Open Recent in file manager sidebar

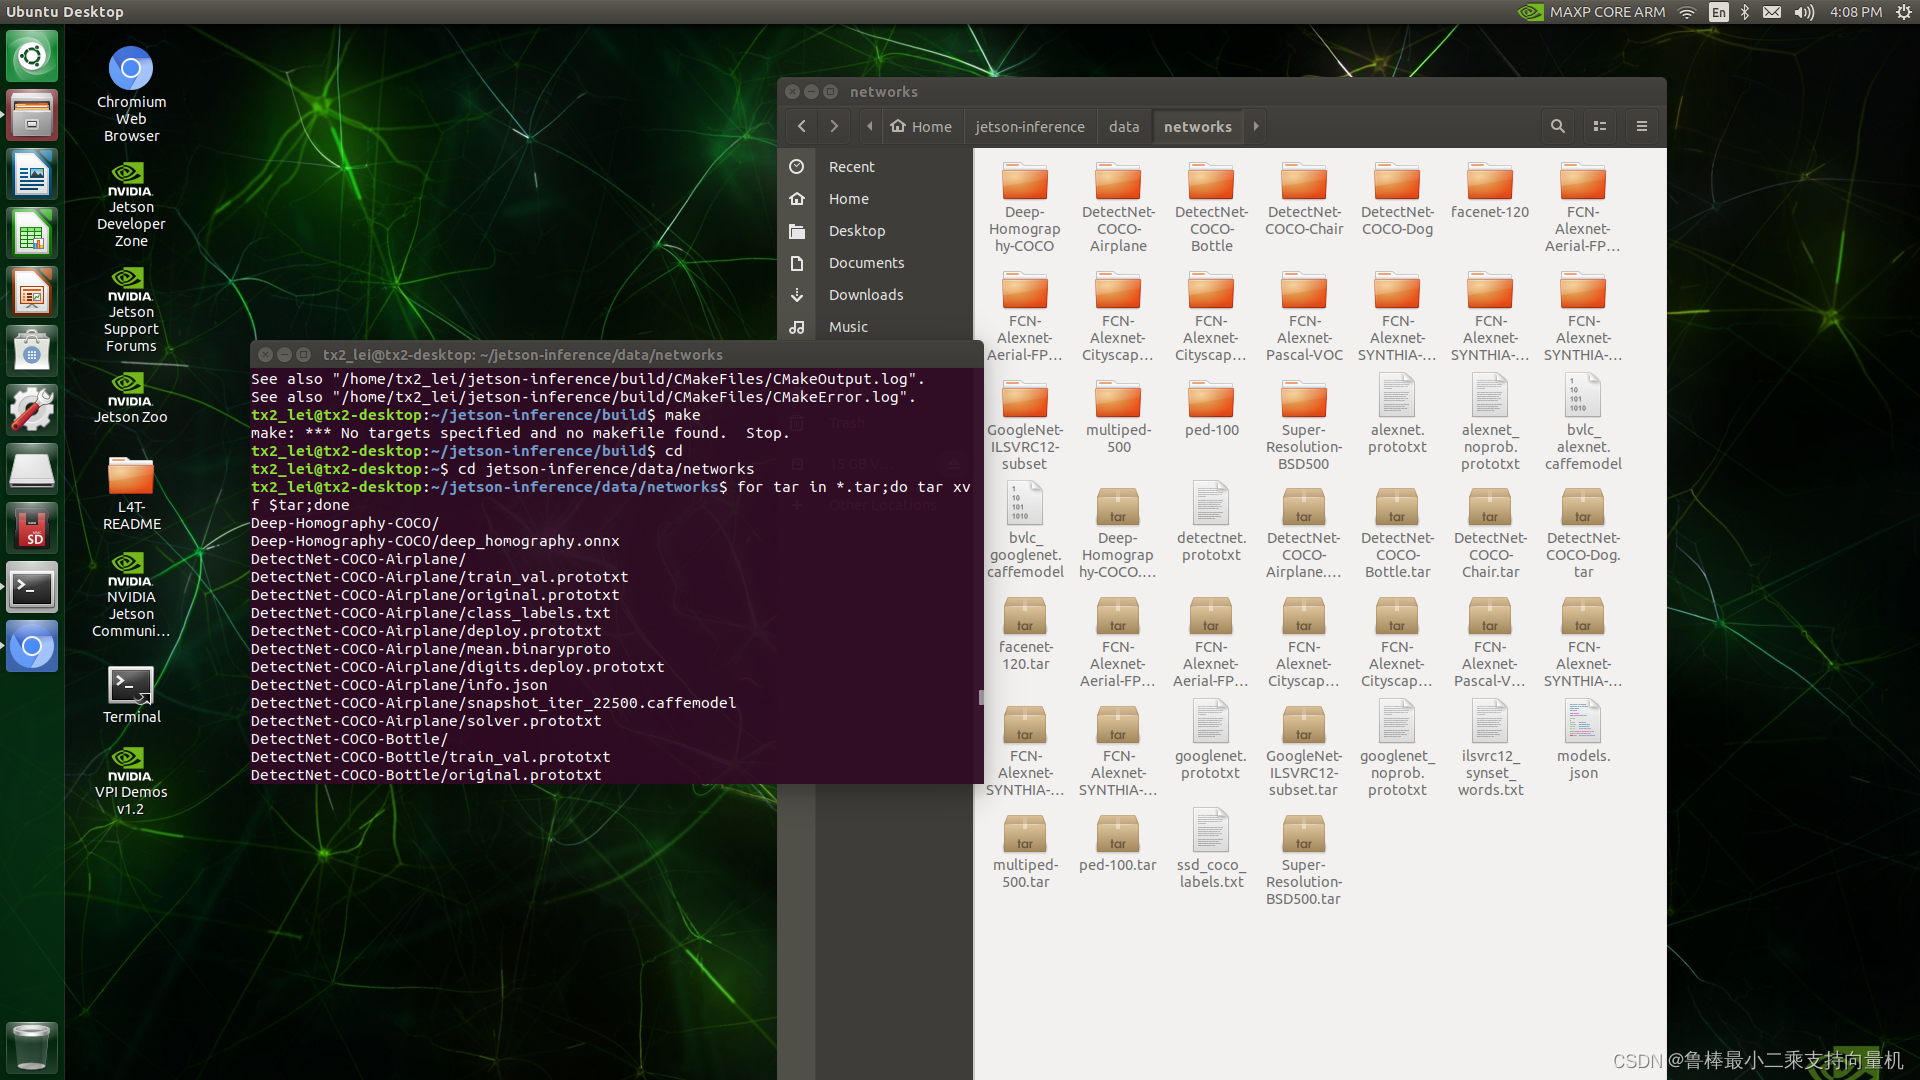[x=875, y=167]
